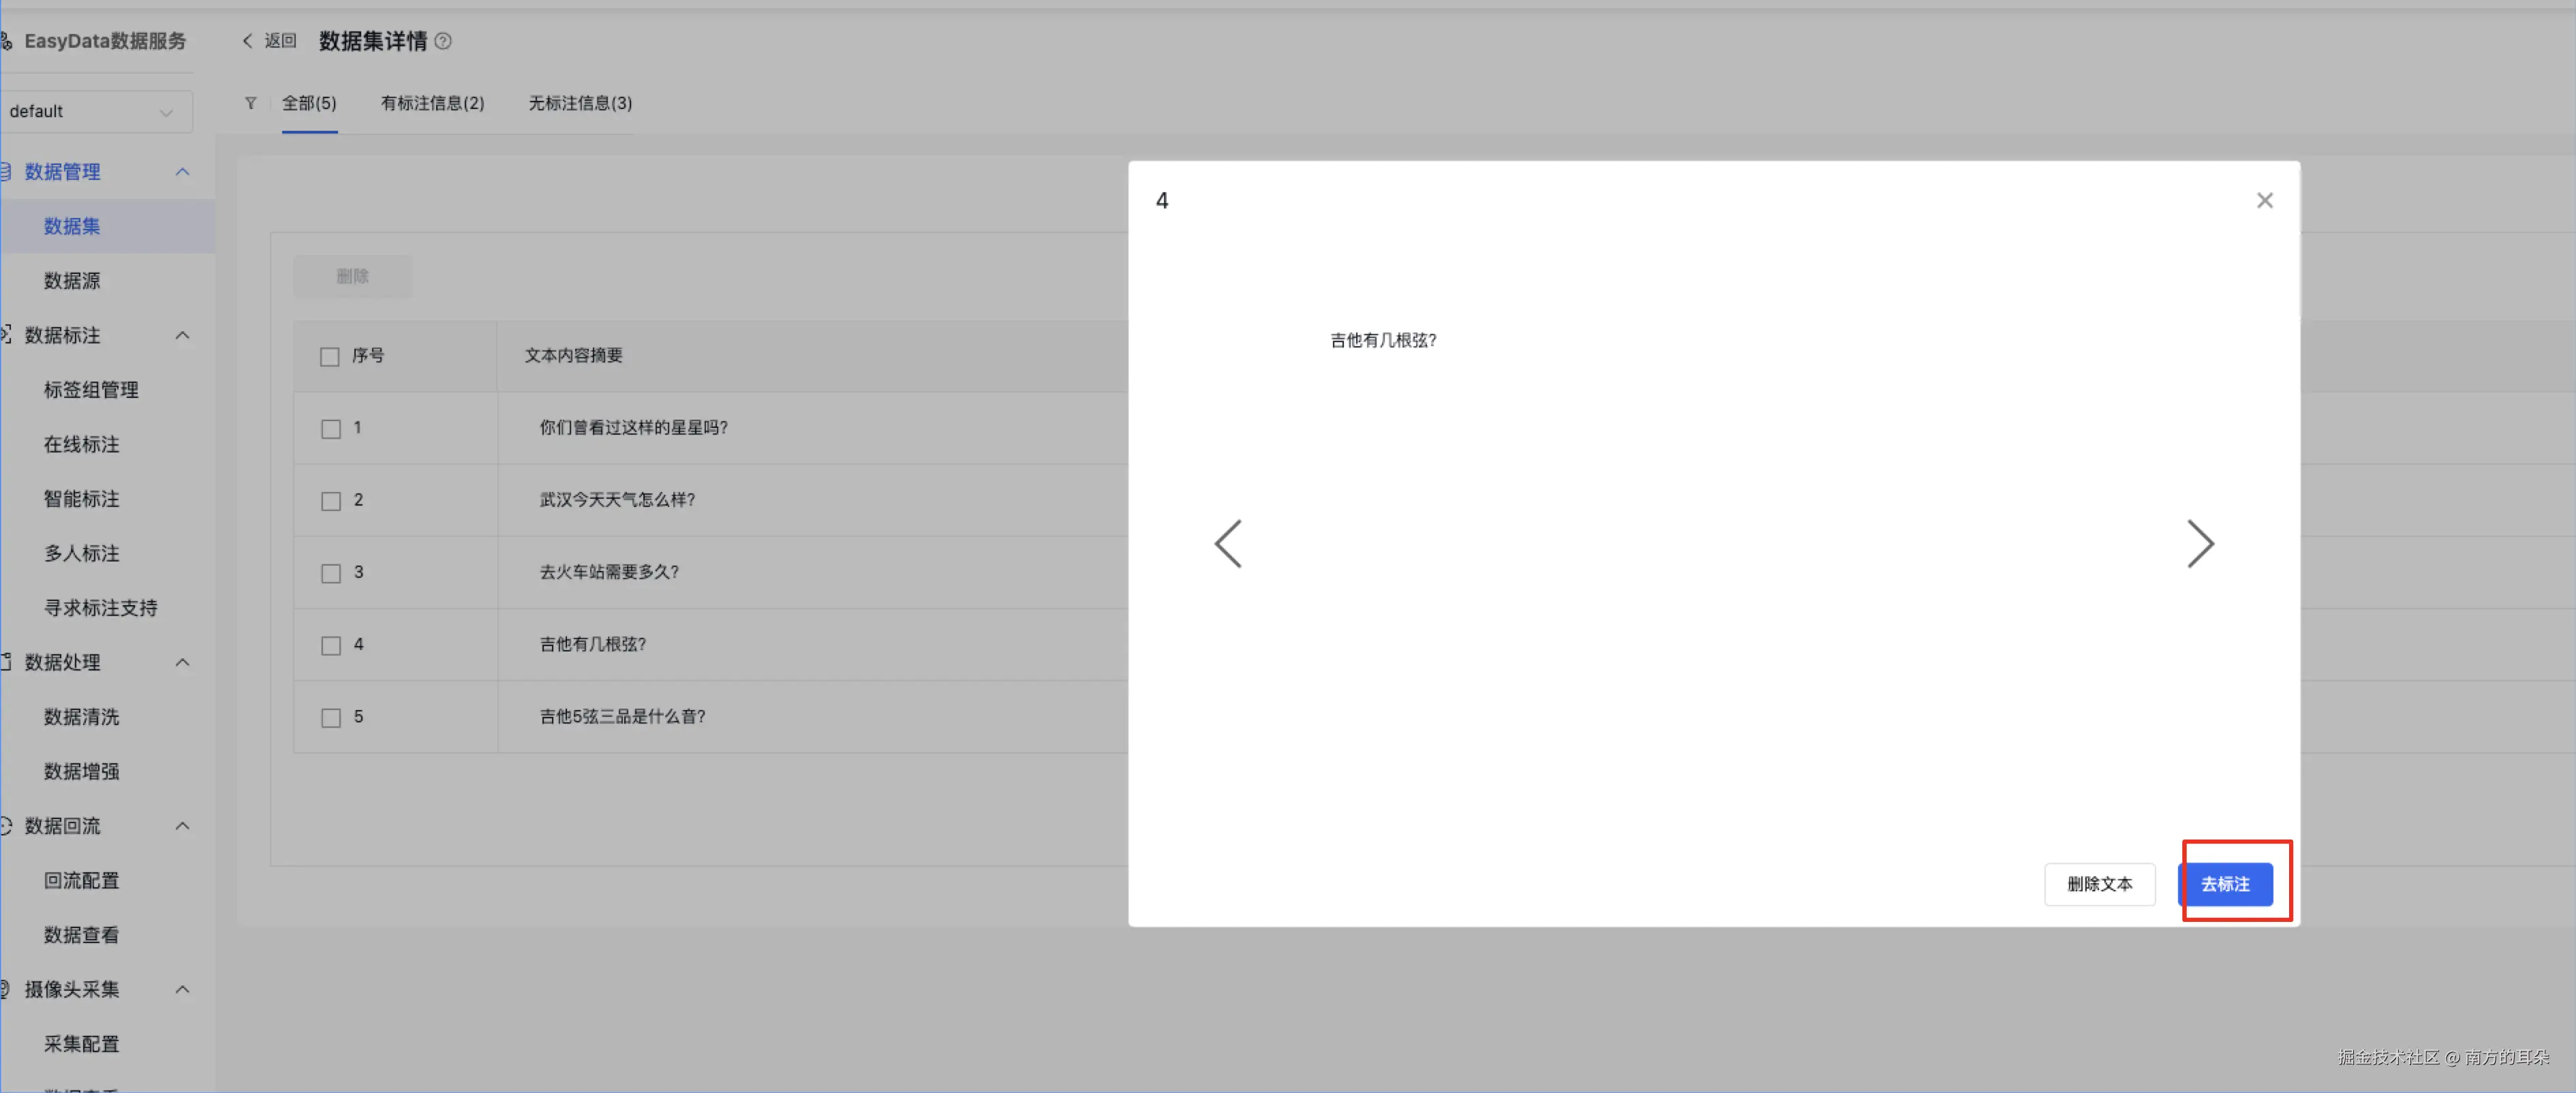Collapse the 数据标注 sidebar section
This screenshot has width=2576, height=1093.
click(182, 335)
